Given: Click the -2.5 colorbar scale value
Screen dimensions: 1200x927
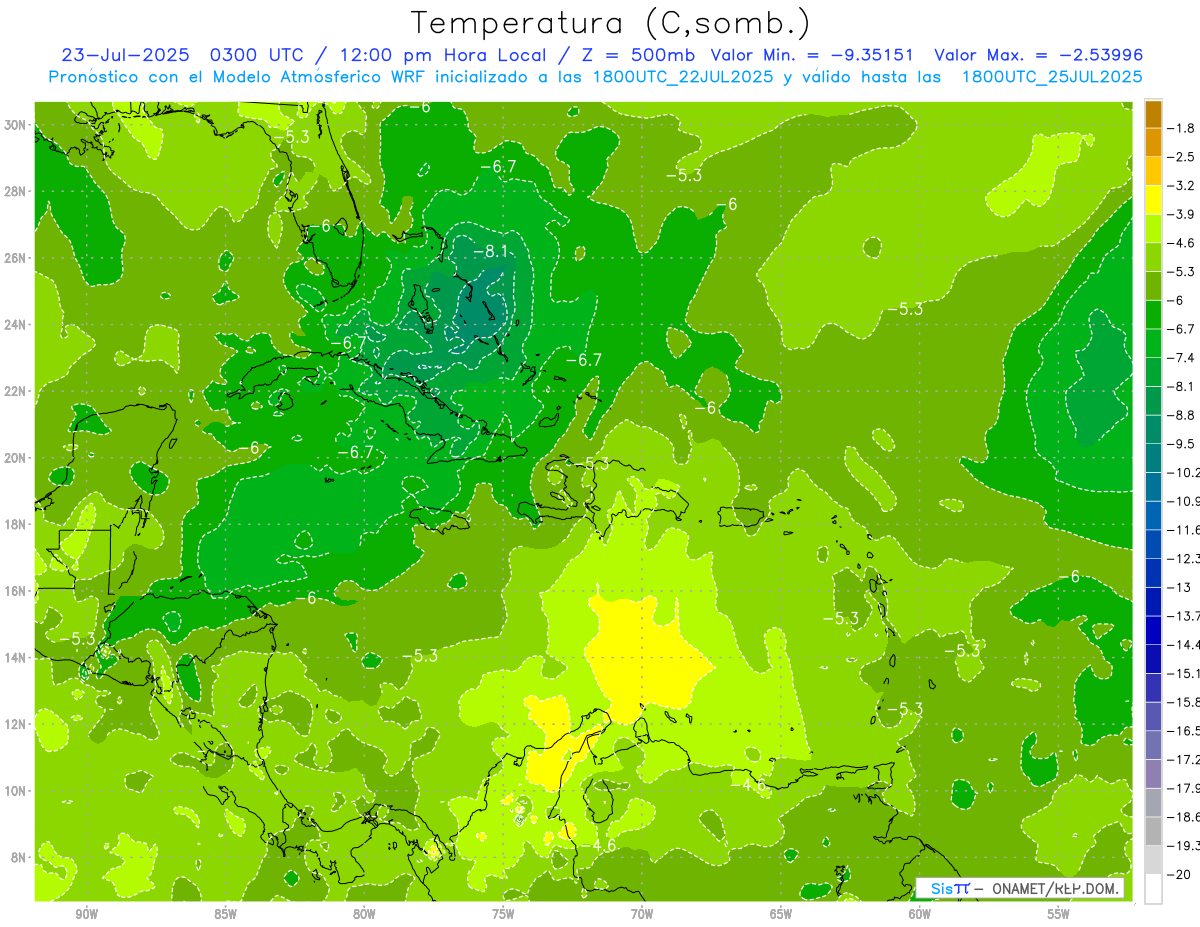Looking at the screenshot, I should tap(1182, 157).
